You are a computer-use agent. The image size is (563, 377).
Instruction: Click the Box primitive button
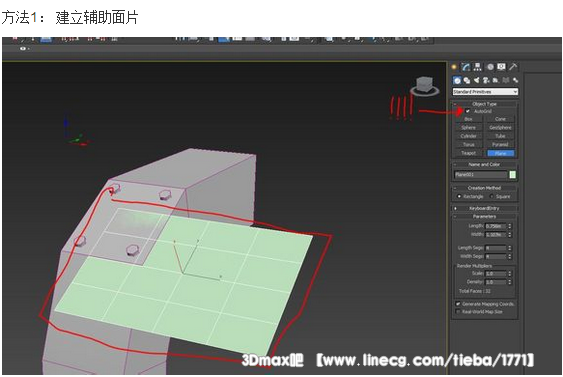pos(468,119)
